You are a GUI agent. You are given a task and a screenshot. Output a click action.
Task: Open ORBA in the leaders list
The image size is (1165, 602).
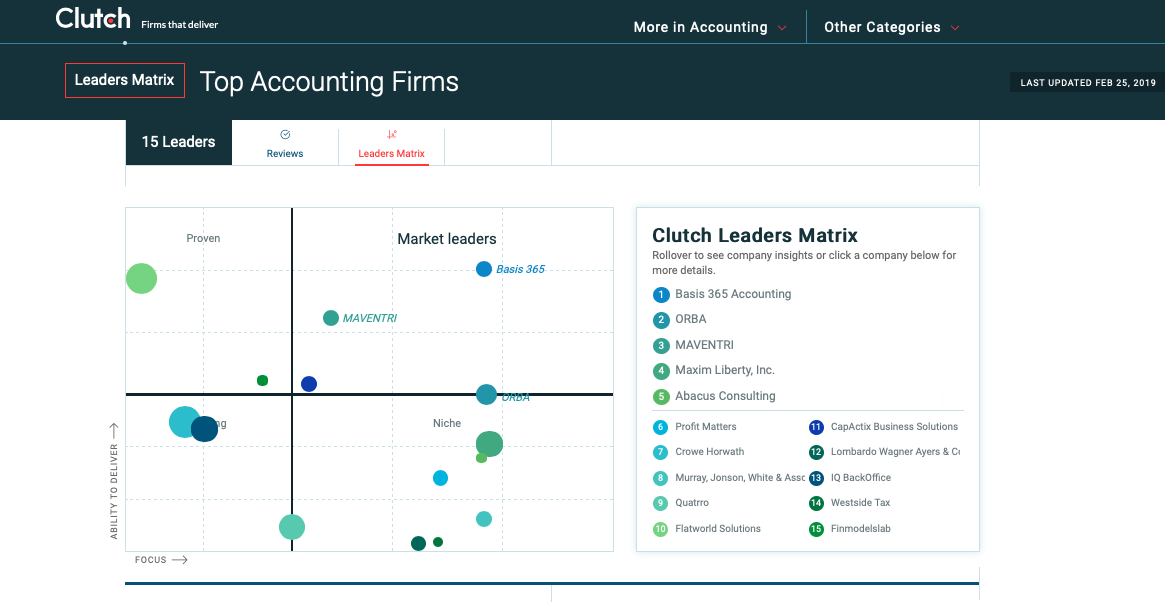tap(690, 320)
